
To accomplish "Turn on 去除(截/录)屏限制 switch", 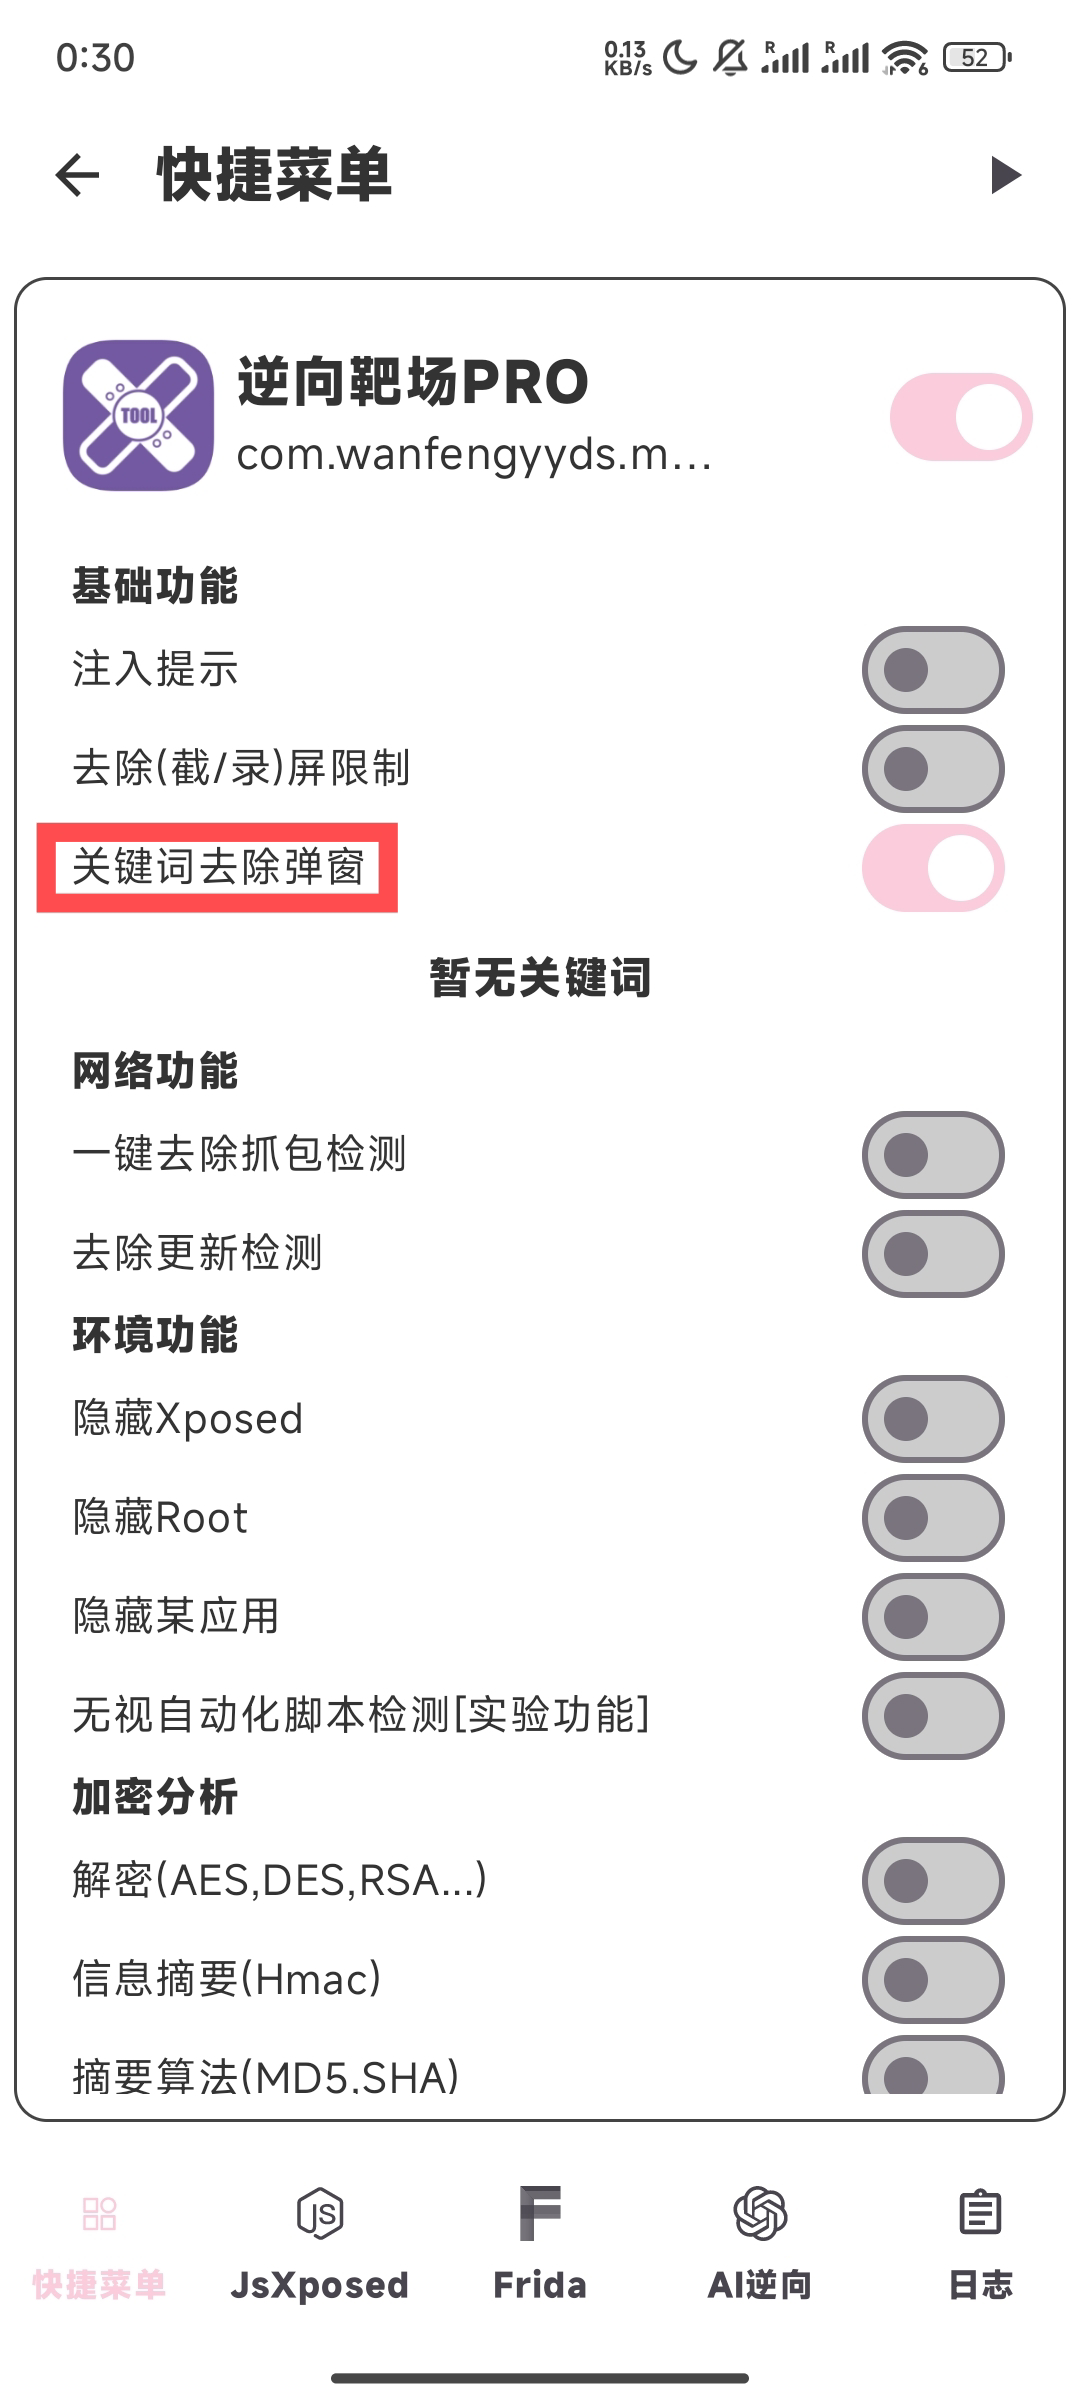I will click(933, 769).
